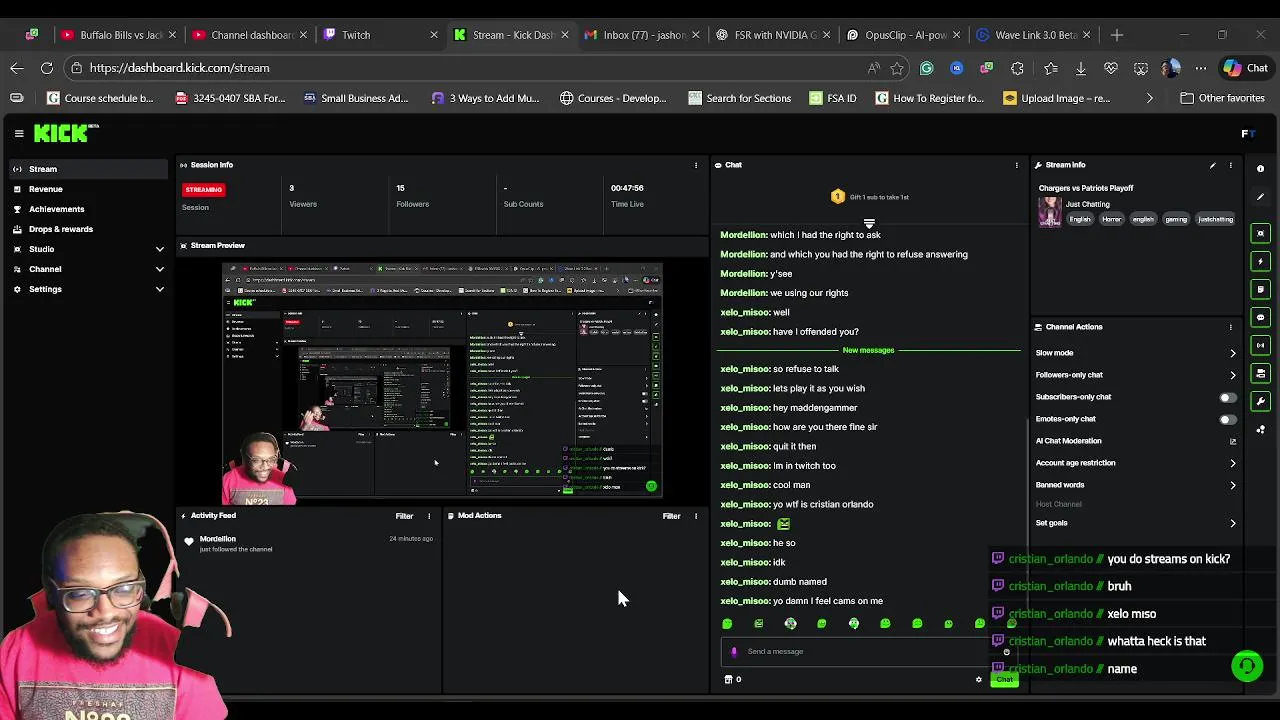
Task: Click Mordellion in Activity Feed
Action: pos(217,539)
